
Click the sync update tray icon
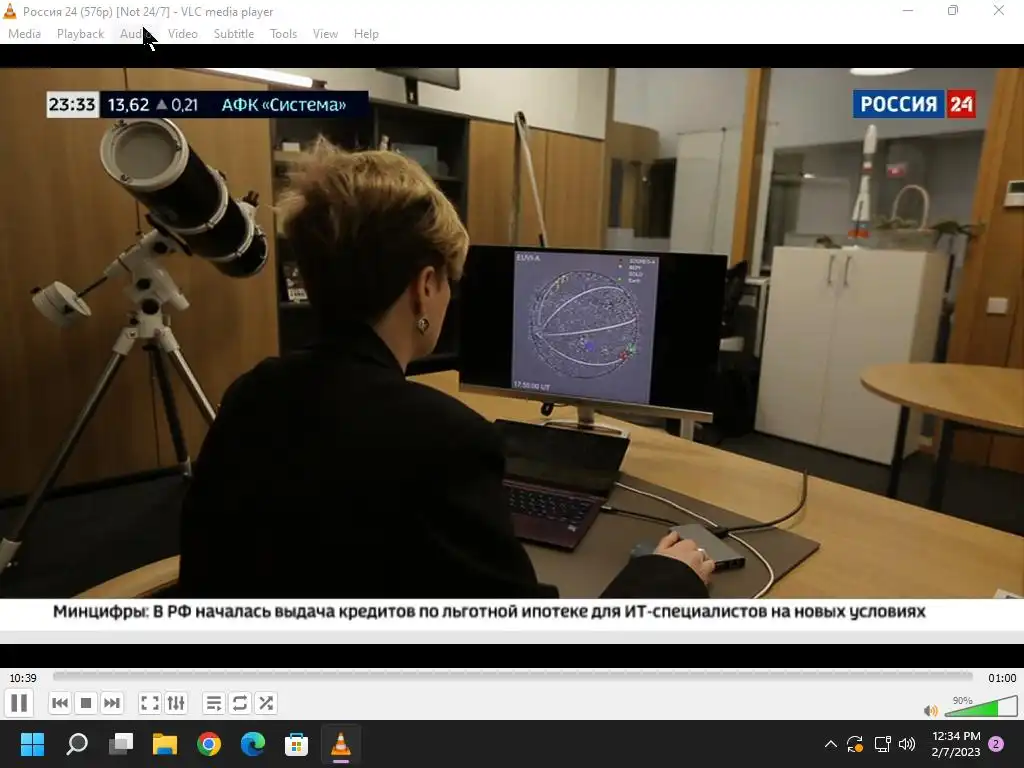pyautogui.click(x=855, y=744)
